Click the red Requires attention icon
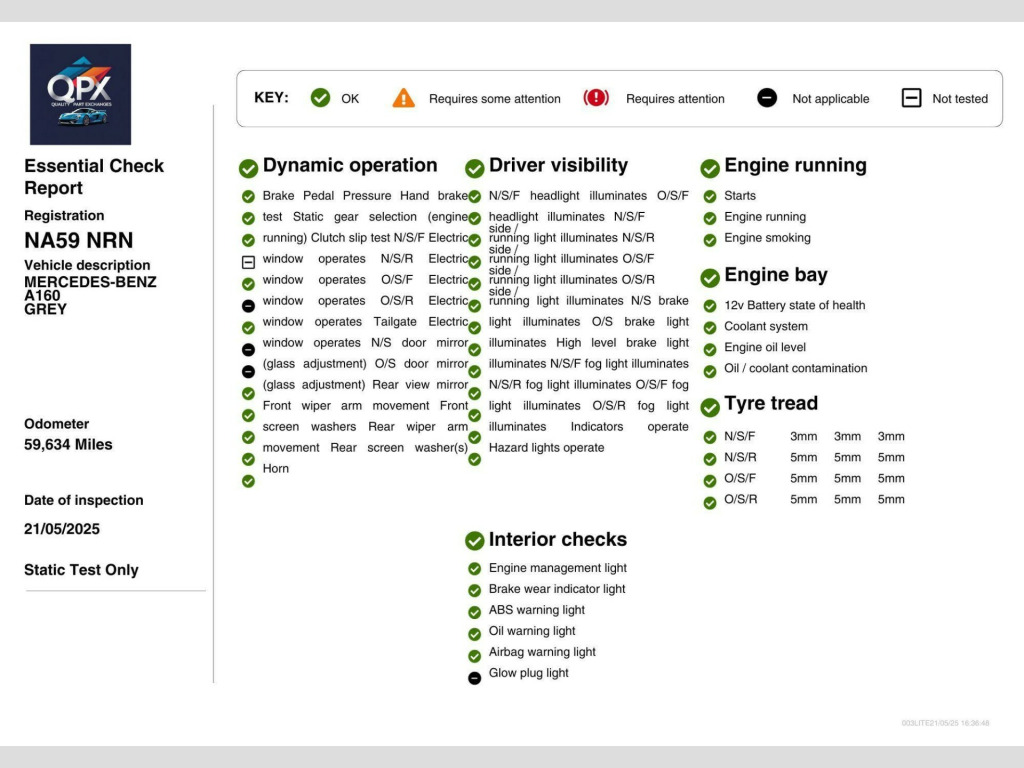This screenshot has height=768, width=1024. [x=596, y=98]
